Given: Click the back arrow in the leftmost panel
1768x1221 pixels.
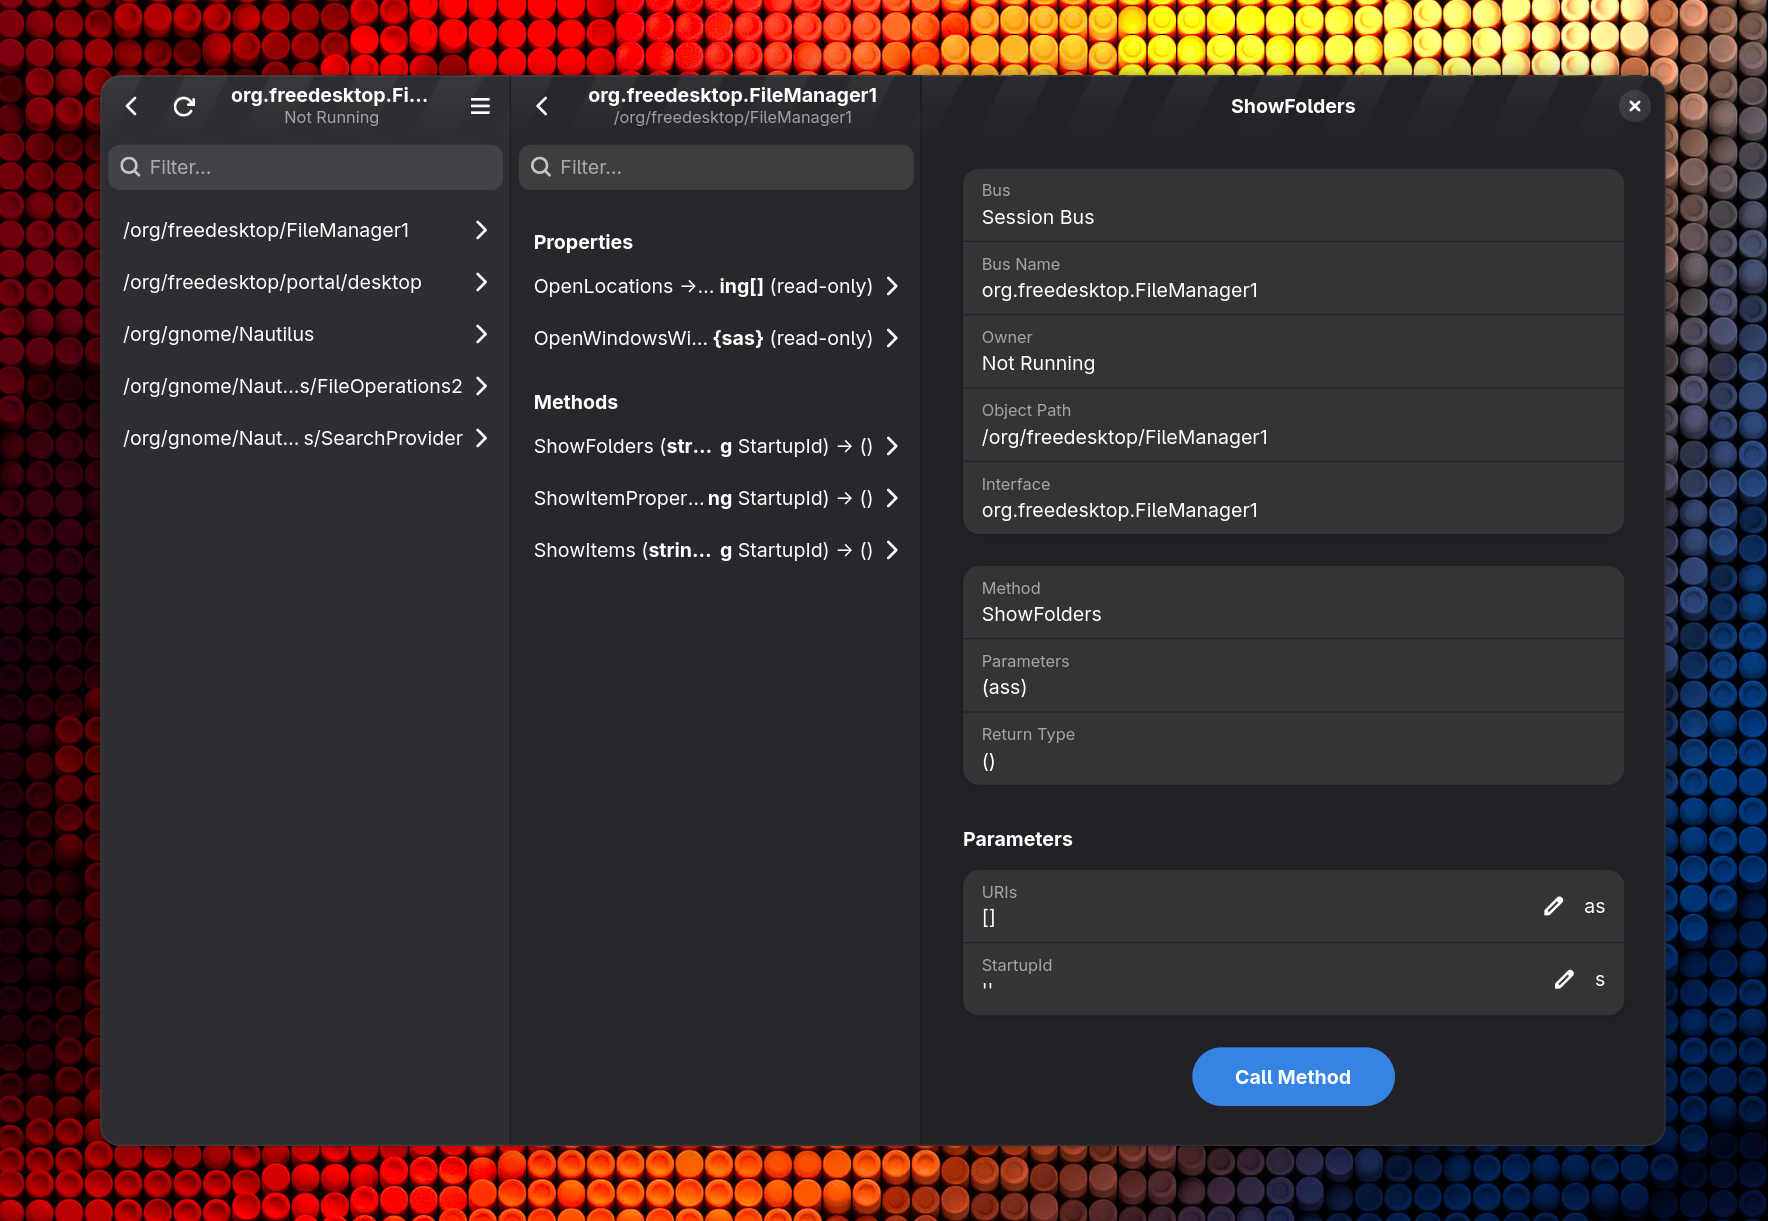Looking at the screenshot, I should tap(131, 106).
